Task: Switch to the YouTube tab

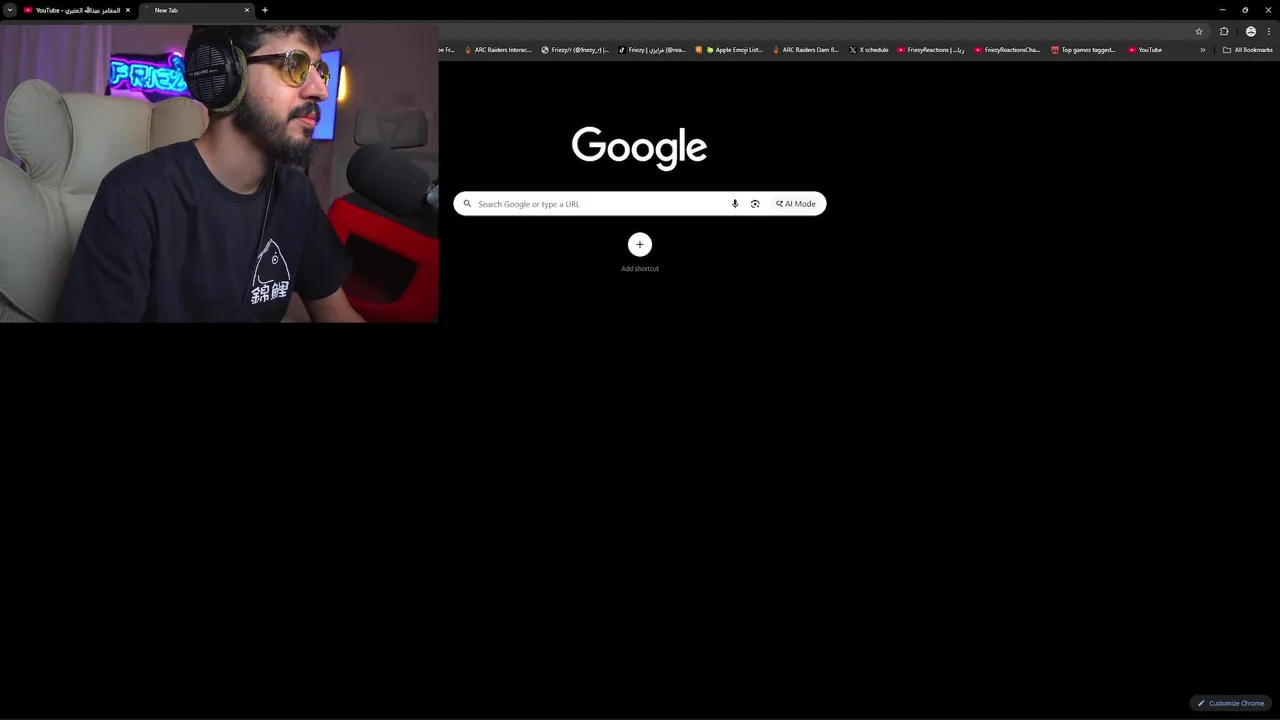Action: tap(77, 10)
